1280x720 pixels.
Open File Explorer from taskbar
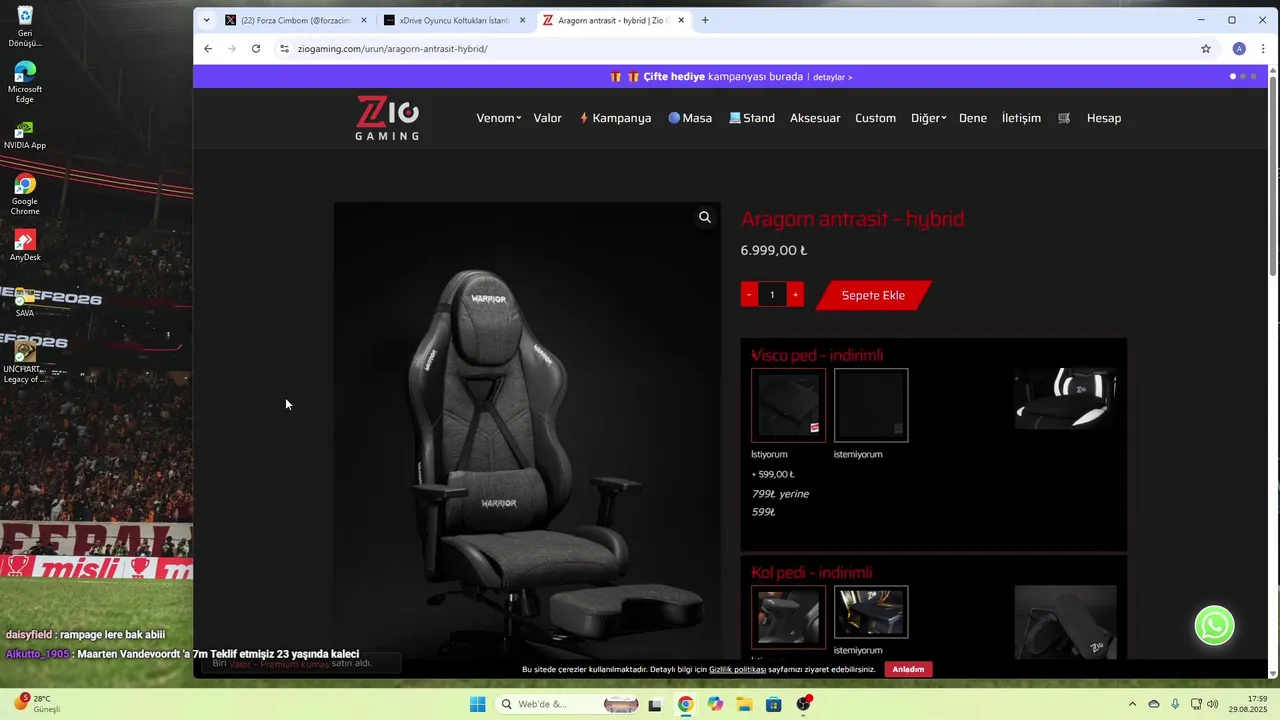pyautogui.click(x=744, y=704)
